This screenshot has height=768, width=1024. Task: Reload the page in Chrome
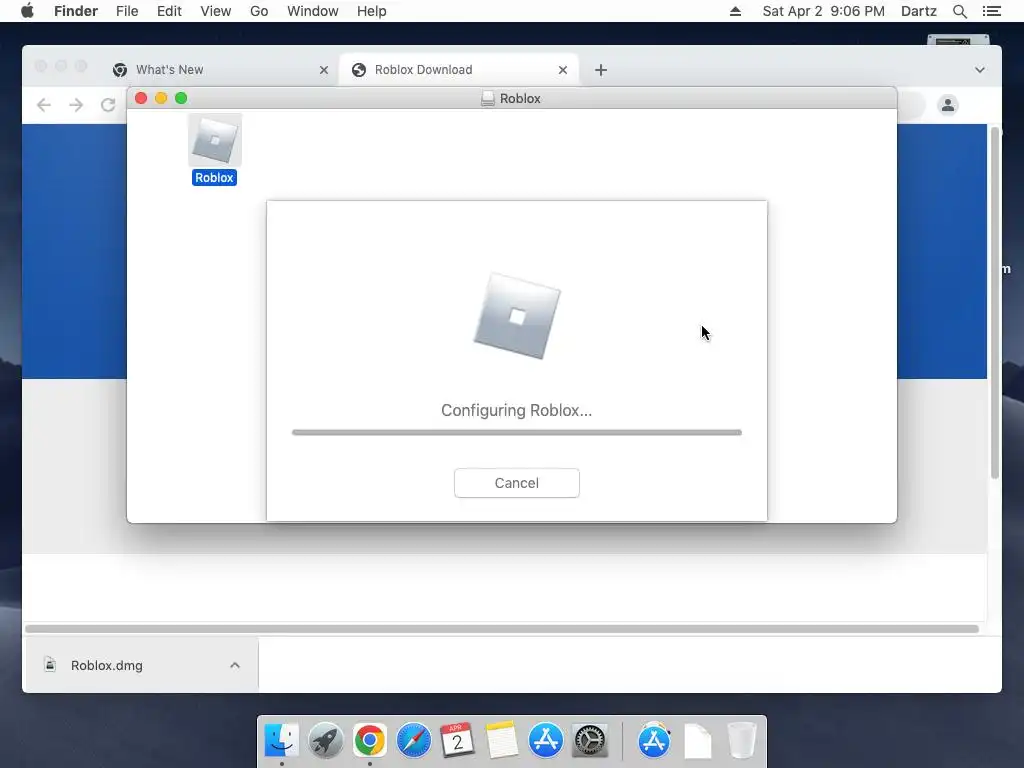click(108, 105)
